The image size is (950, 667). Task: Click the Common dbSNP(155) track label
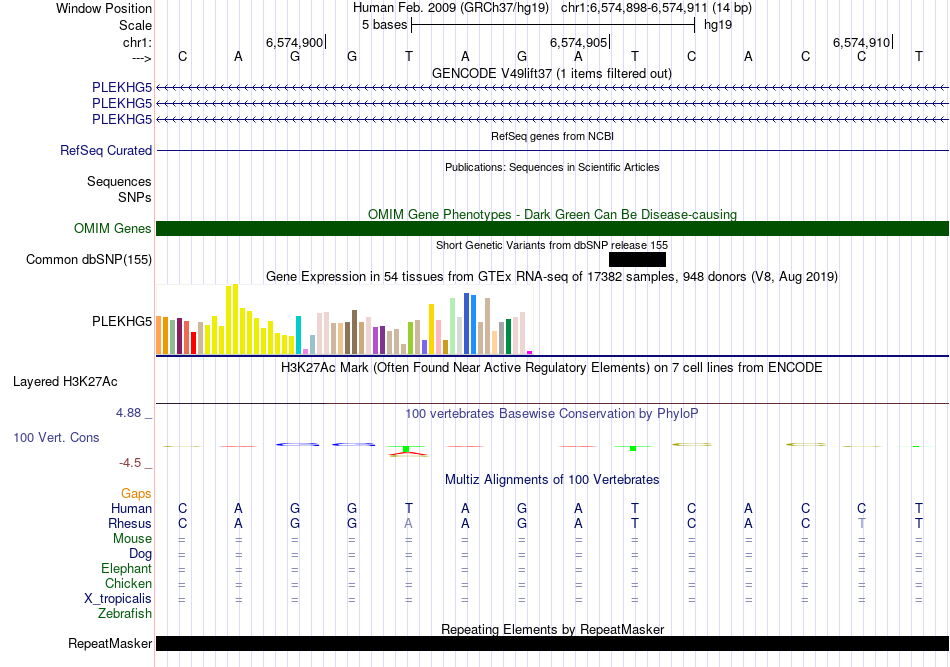pos(89,260)
